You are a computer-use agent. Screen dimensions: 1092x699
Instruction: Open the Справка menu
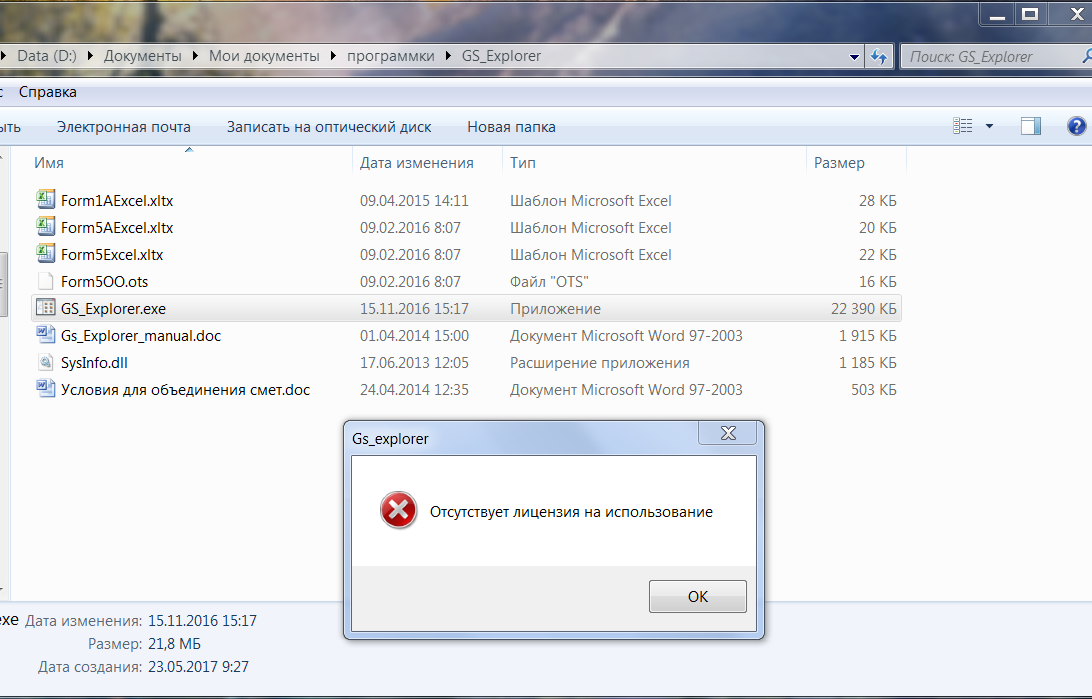pos(47,92)
